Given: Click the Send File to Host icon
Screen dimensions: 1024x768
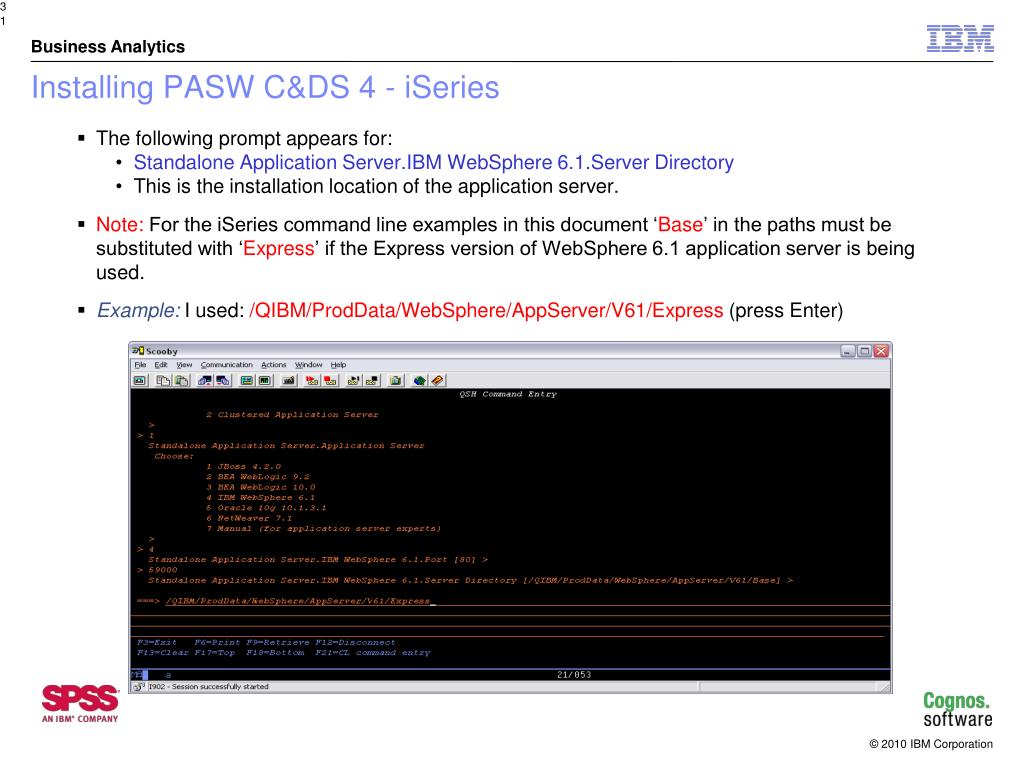Looking at the screenshot, I should pyautogui.click(x=205, y=380).
